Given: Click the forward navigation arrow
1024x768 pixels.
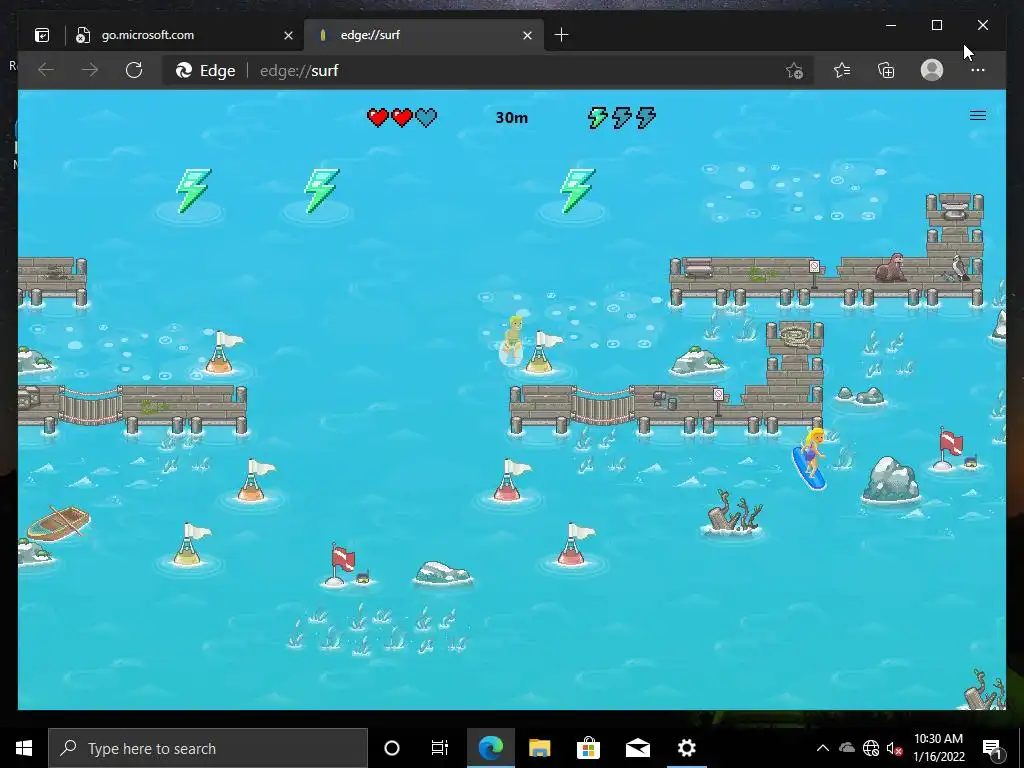Looking at the screenshot, I should pyautogui.click(x=90, y=70).
